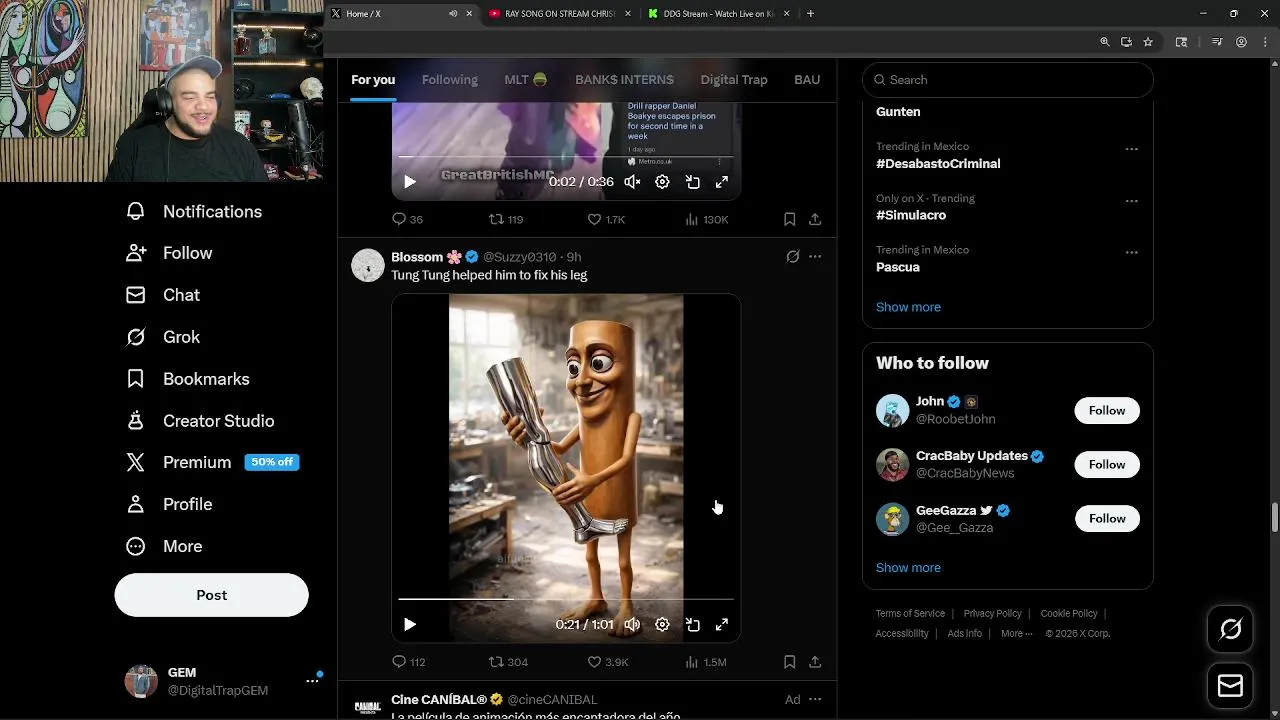This screenshot has height=720, width=1280.
Task: Expand the More item in left sidebar
Action: point(164,546)
